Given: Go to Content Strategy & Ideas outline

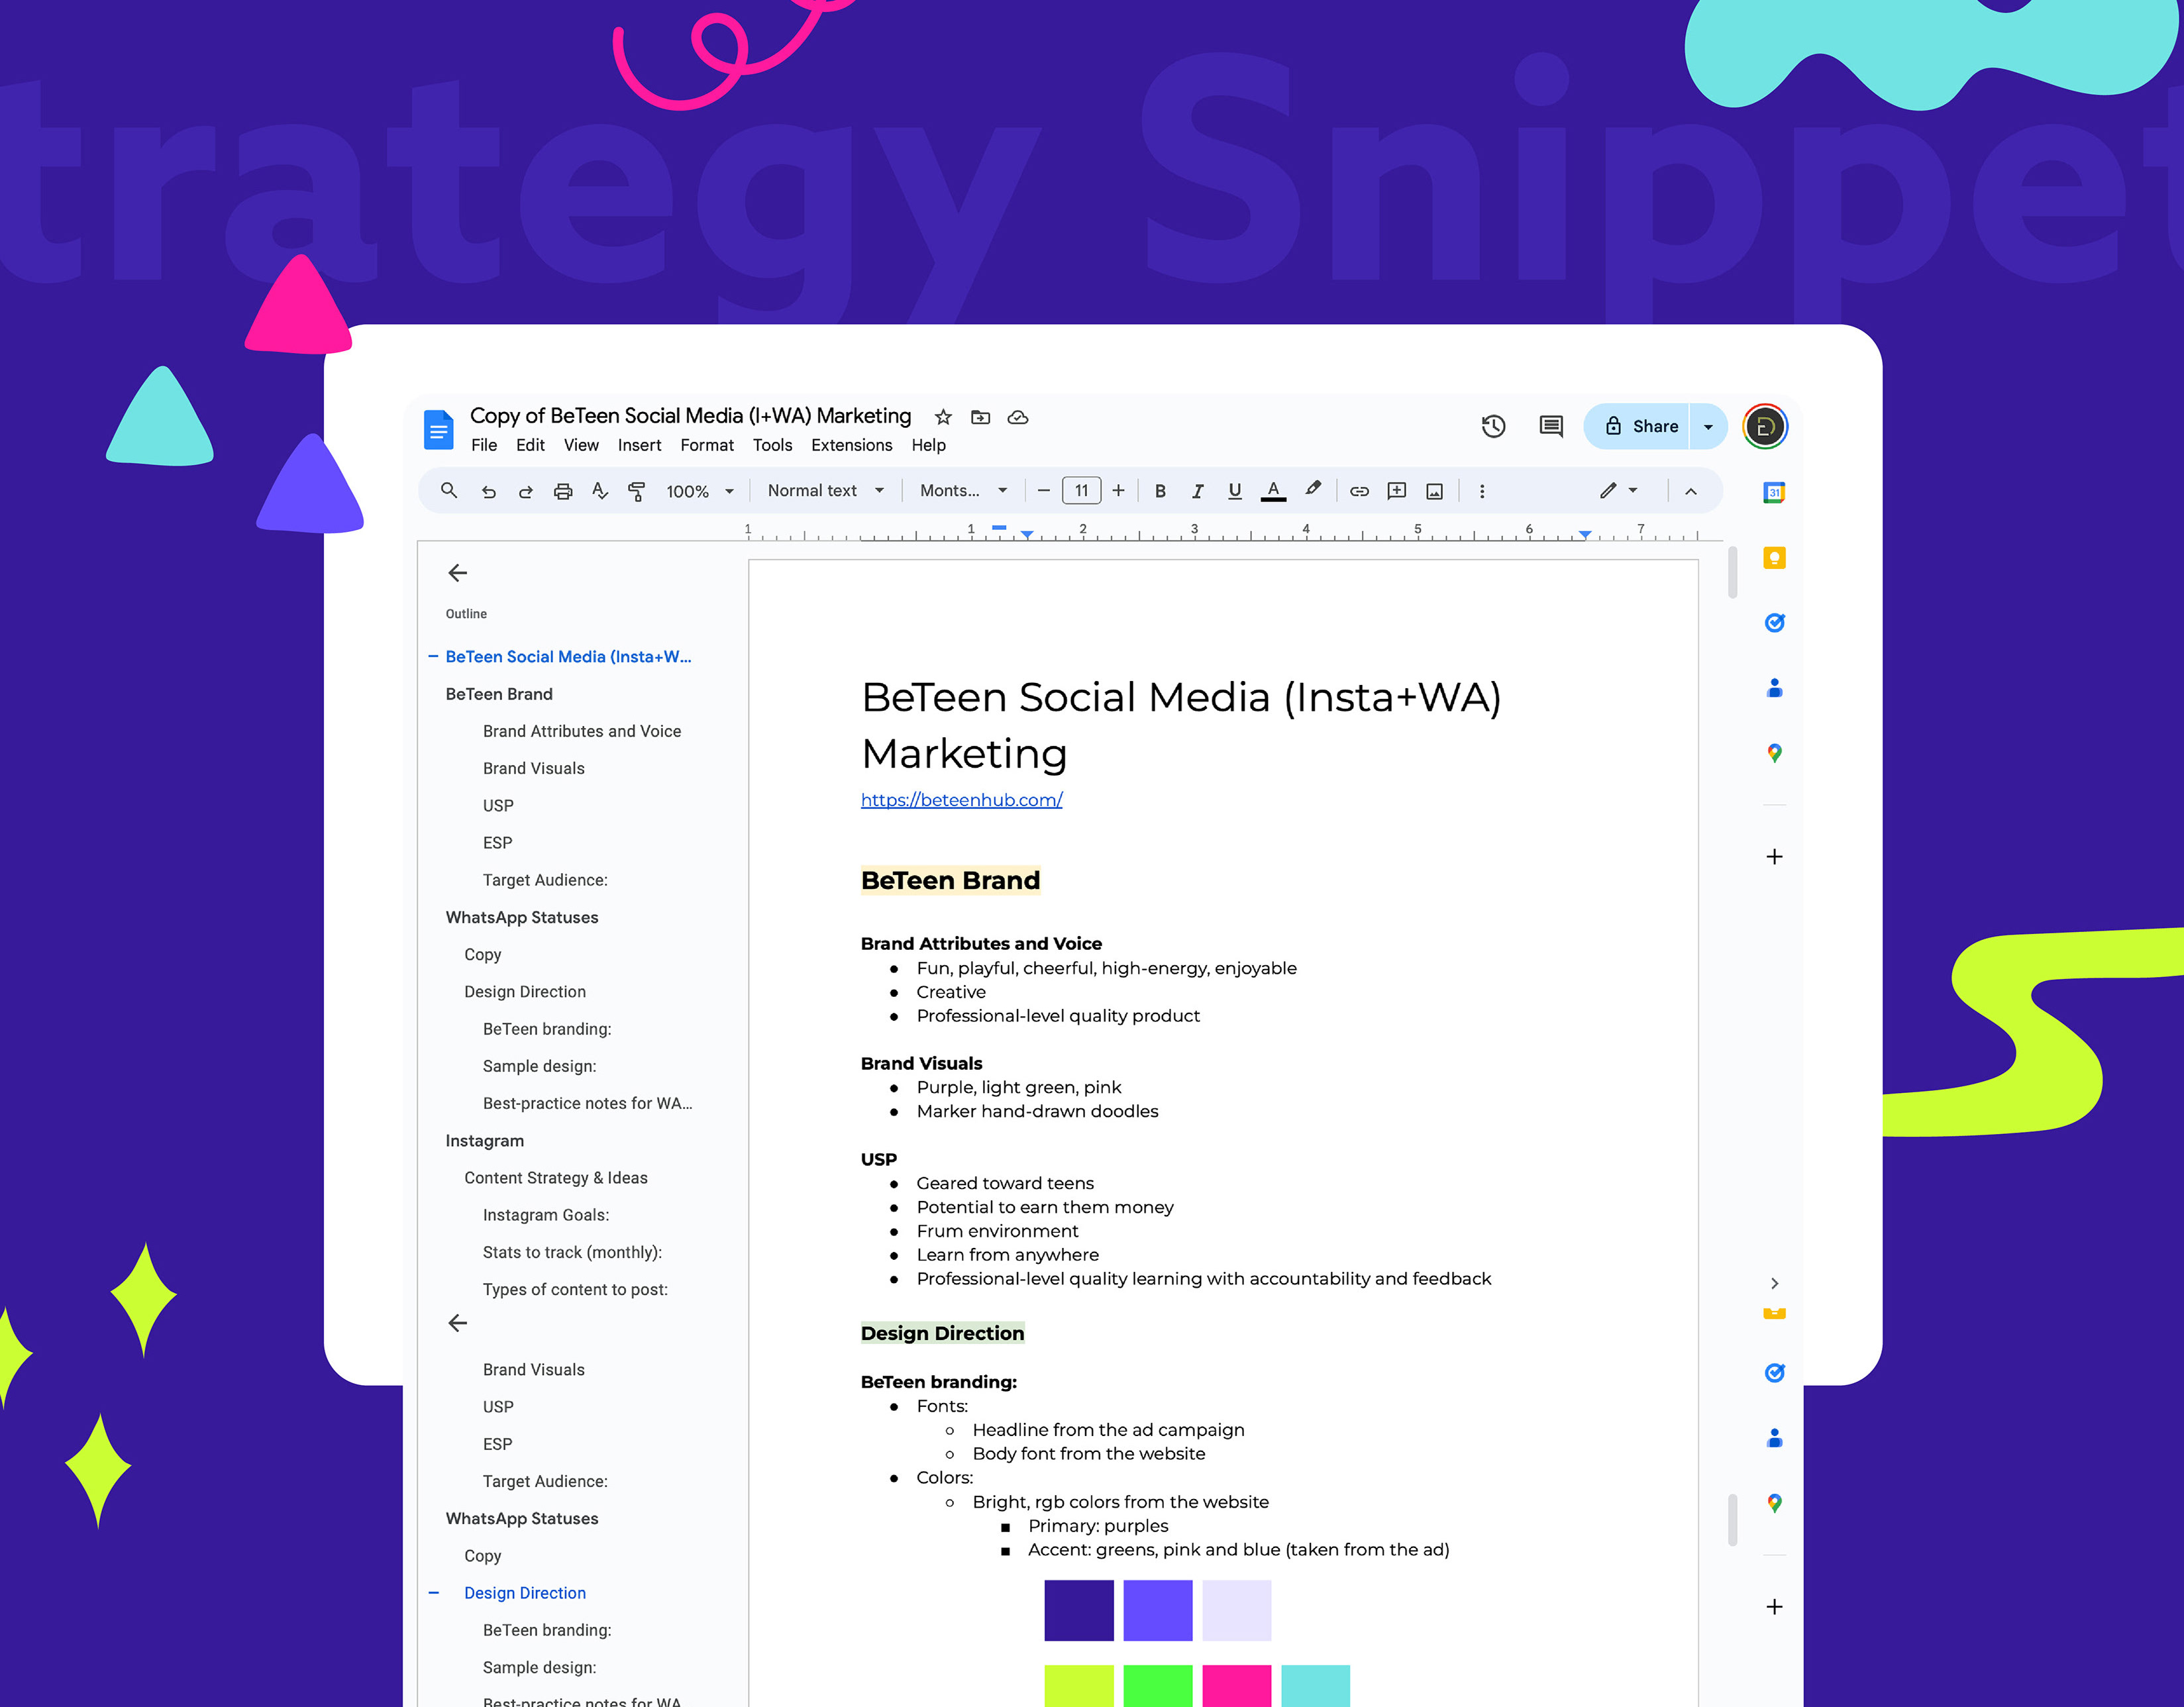Looking at the screenshot, I should [556, 1178].
